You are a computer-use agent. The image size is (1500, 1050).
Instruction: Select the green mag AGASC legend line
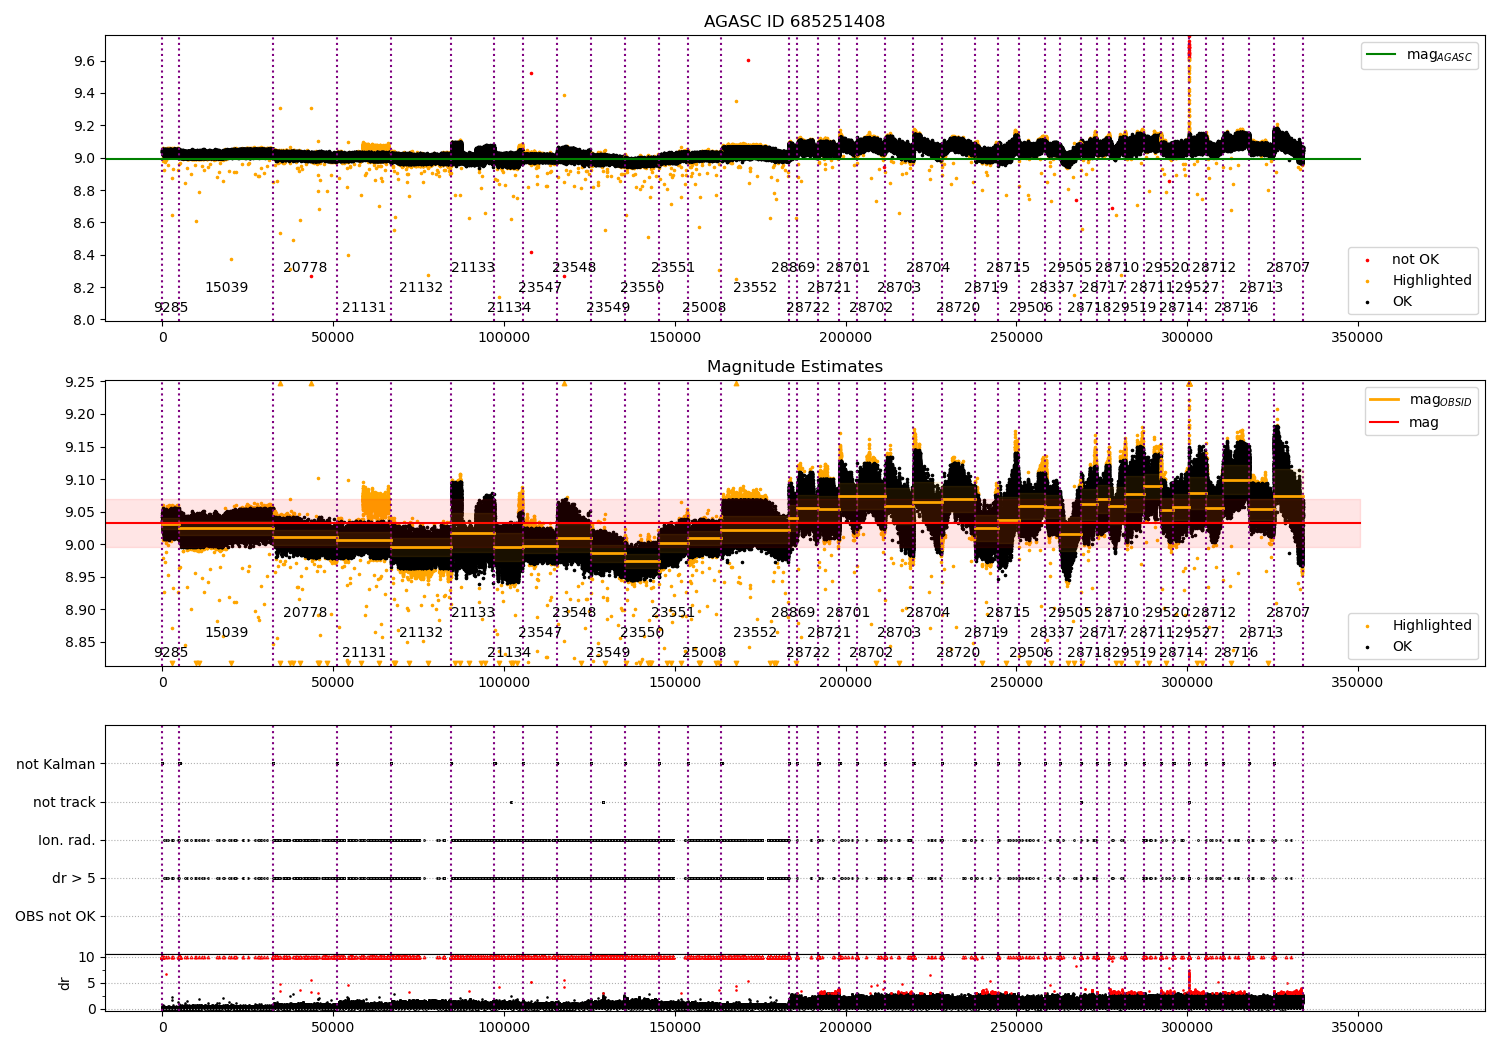pos(1383,55)
